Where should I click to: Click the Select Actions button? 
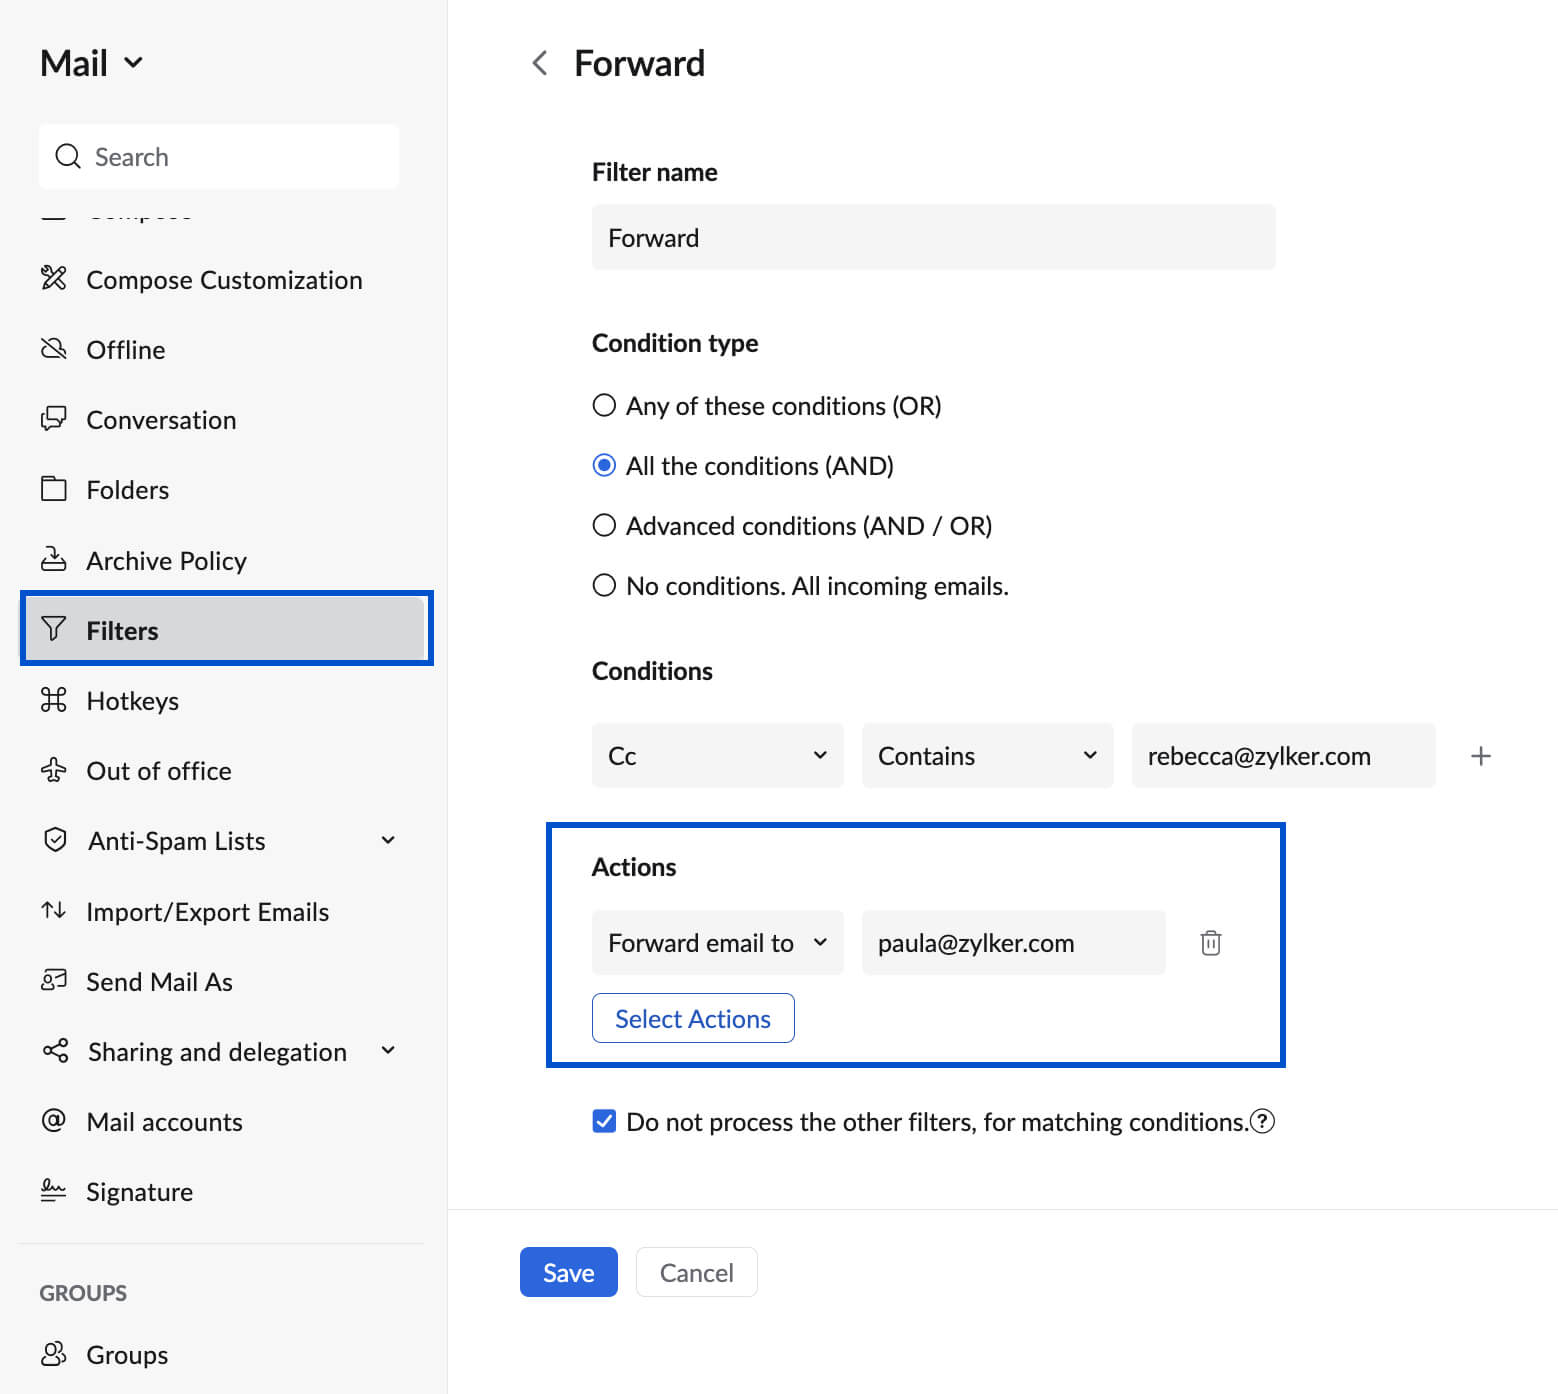[693, 1018]
